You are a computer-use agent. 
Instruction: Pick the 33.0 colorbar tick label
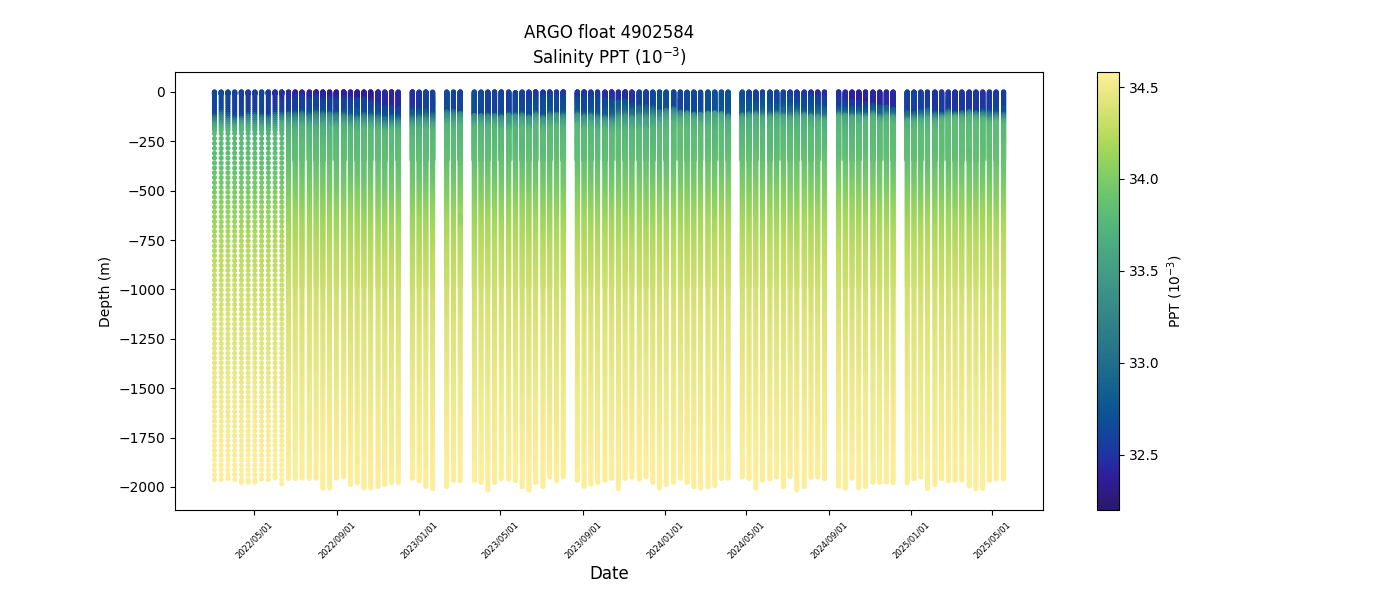pos(1143,363)
